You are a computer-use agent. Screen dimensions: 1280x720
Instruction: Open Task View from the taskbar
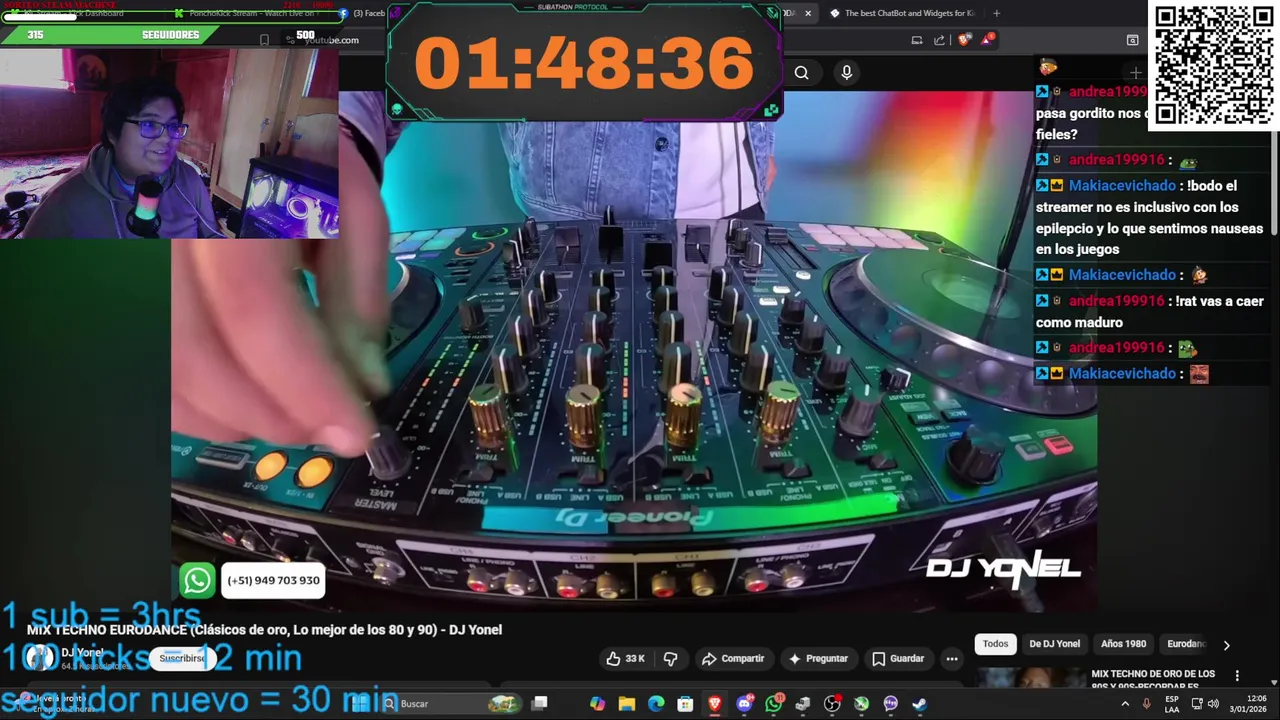(x=538, y=704)
